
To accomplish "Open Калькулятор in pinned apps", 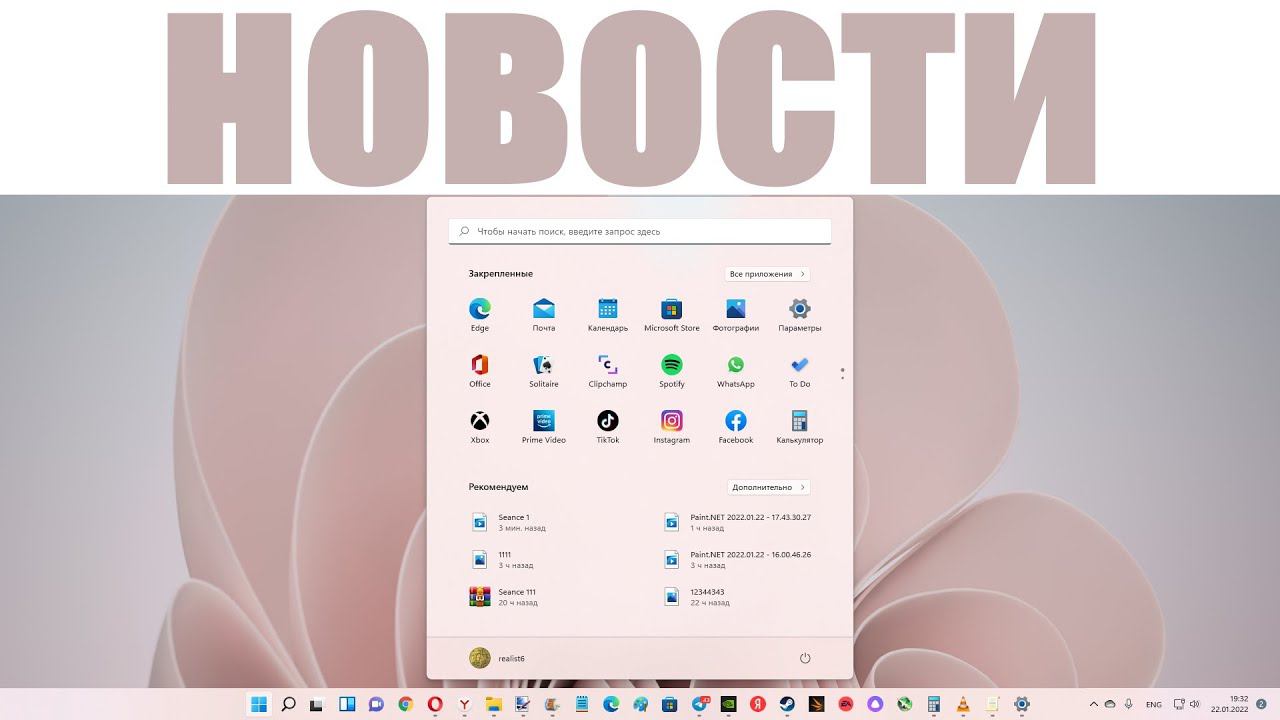I will tap(800, 426).
